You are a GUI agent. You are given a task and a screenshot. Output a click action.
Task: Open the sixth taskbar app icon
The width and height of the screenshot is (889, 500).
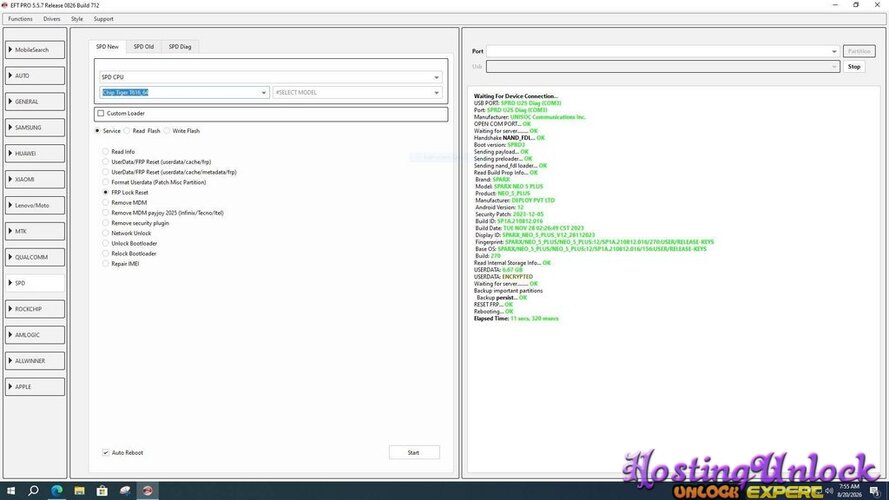pos(125,491)
